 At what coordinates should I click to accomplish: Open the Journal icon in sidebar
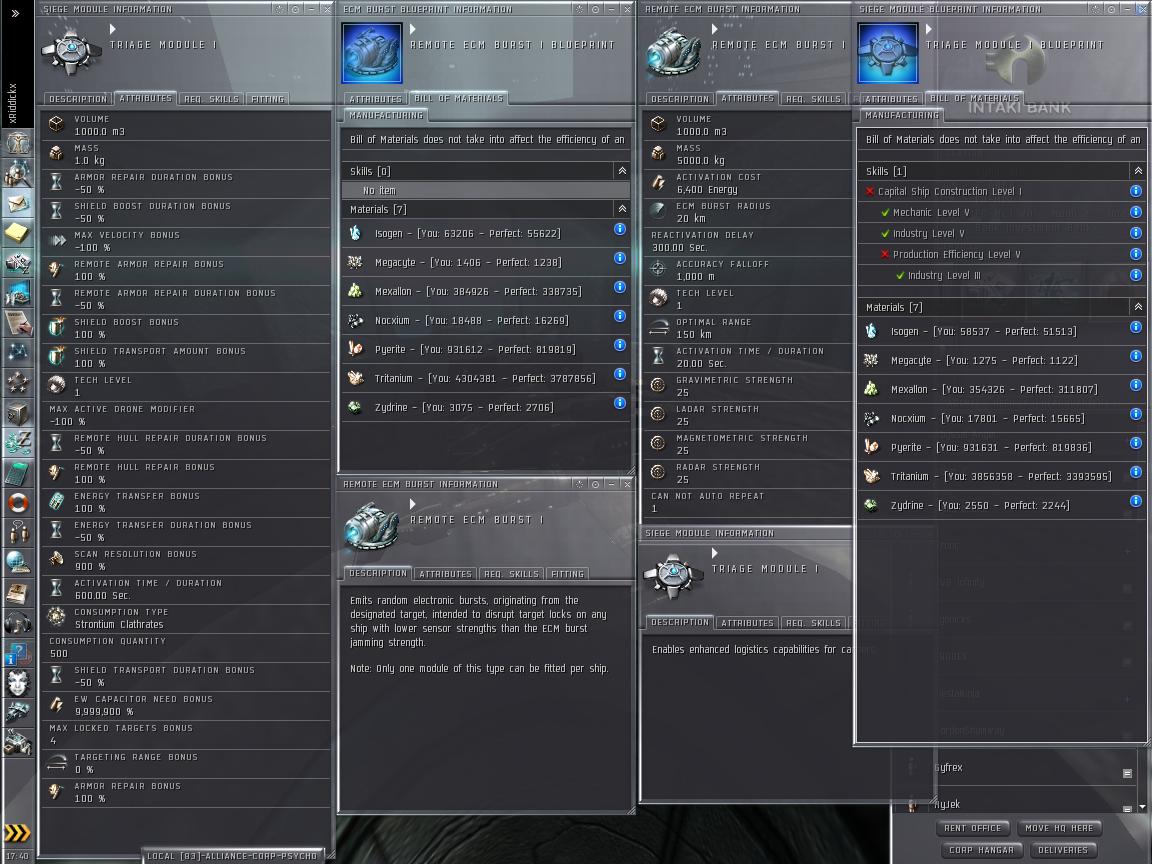[x=18, y=593]
